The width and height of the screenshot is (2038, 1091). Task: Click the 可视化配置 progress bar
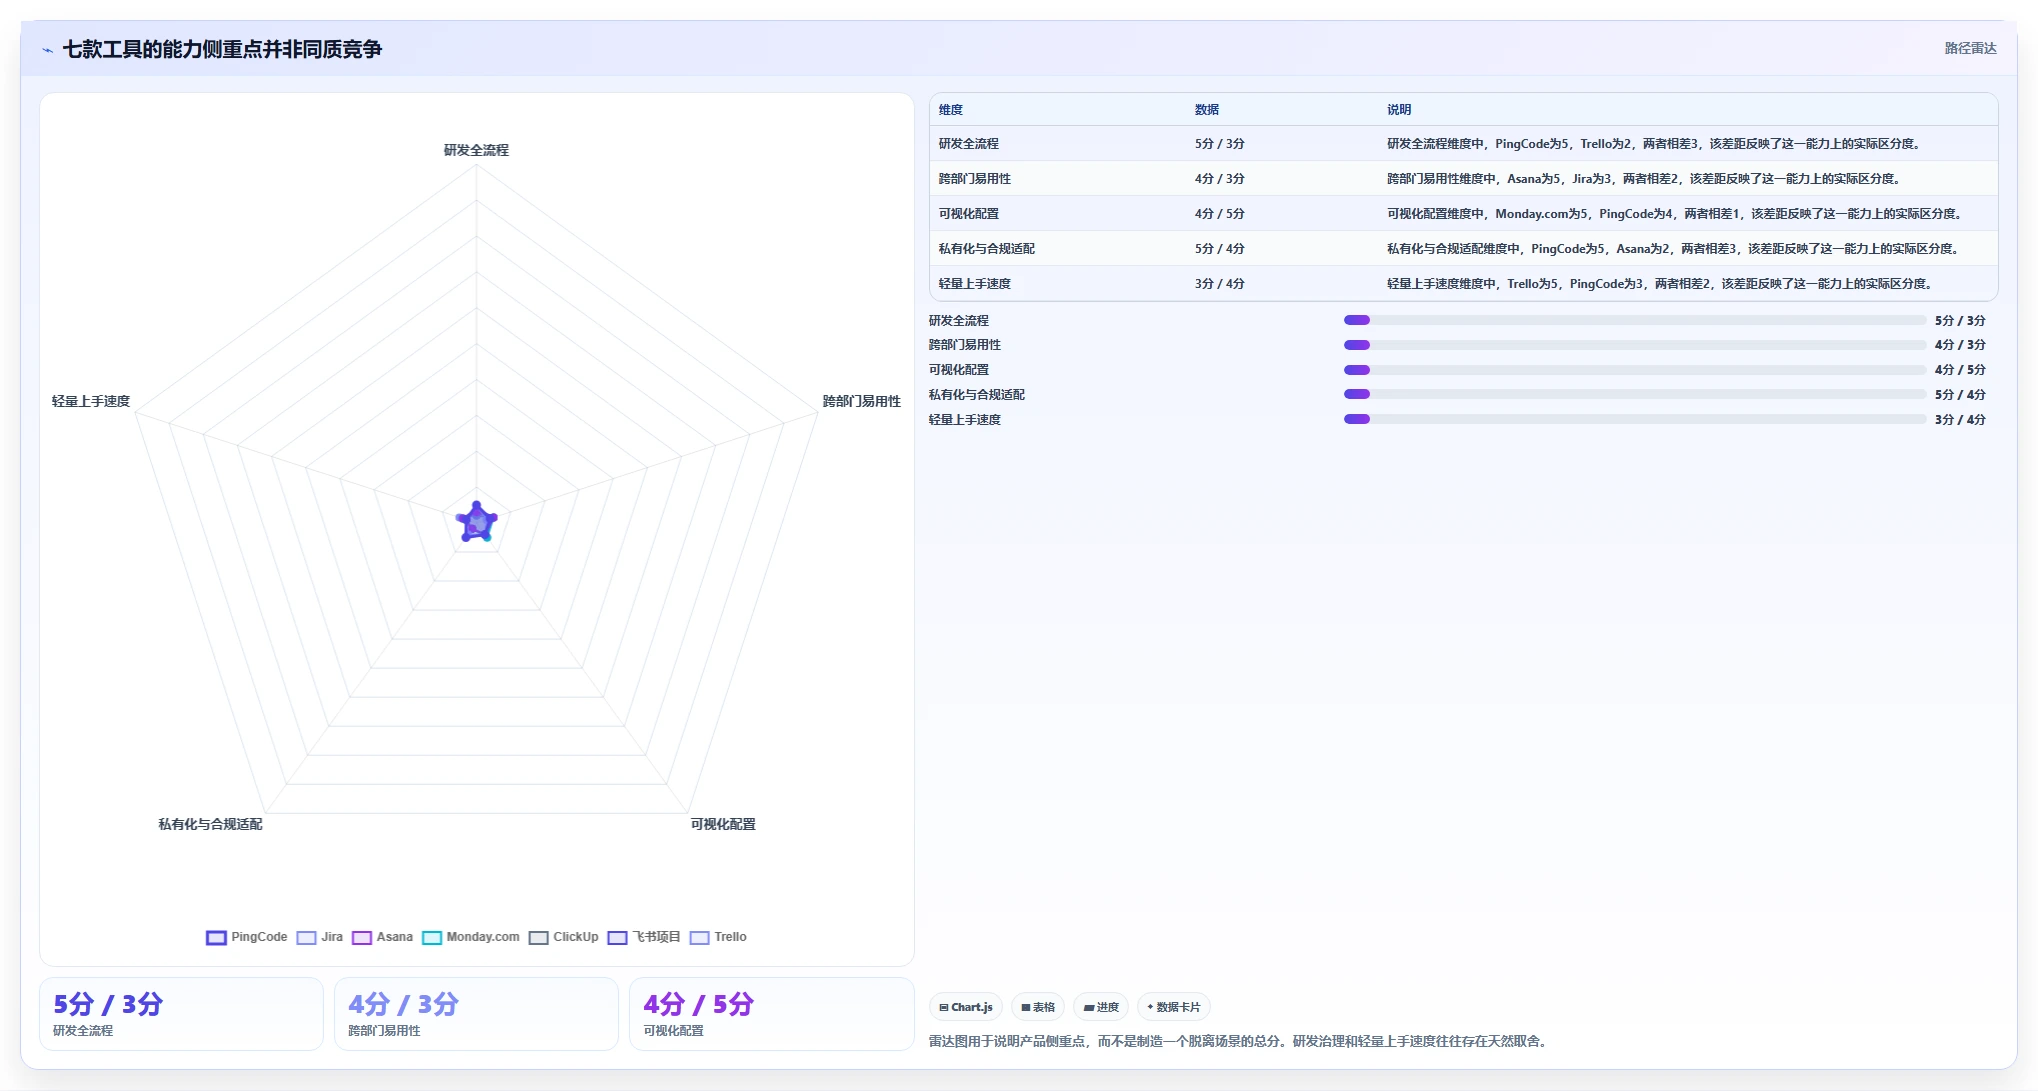tap(1635, 370)
